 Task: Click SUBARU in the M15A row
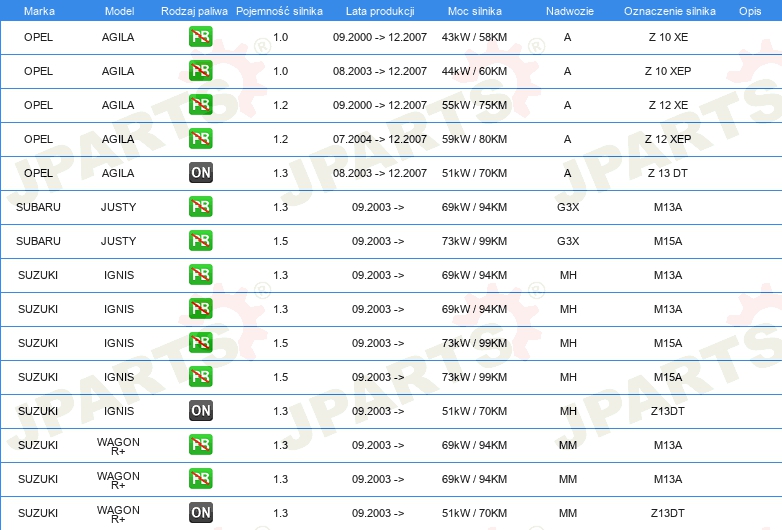(38, 241)
